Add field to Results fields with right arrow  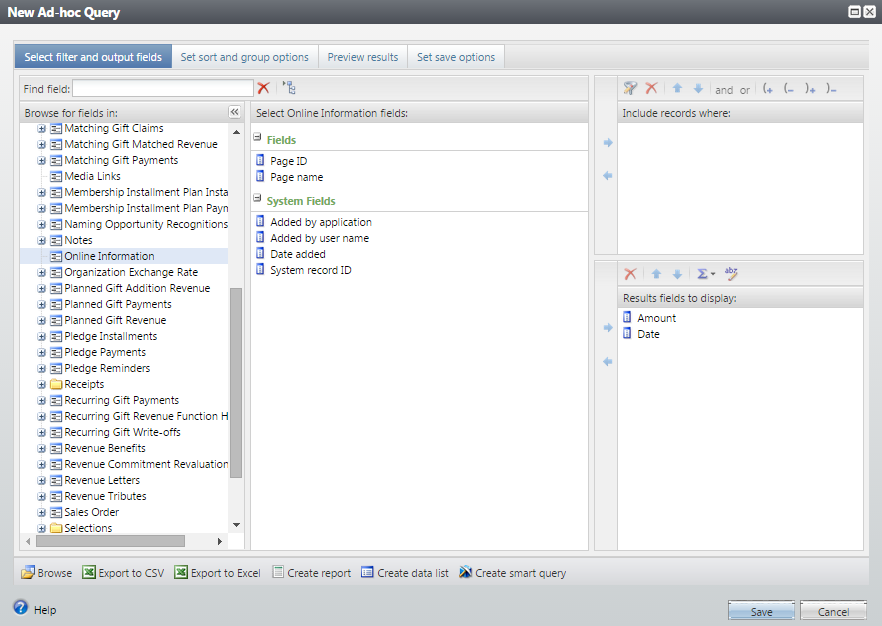tap(608, 327)
